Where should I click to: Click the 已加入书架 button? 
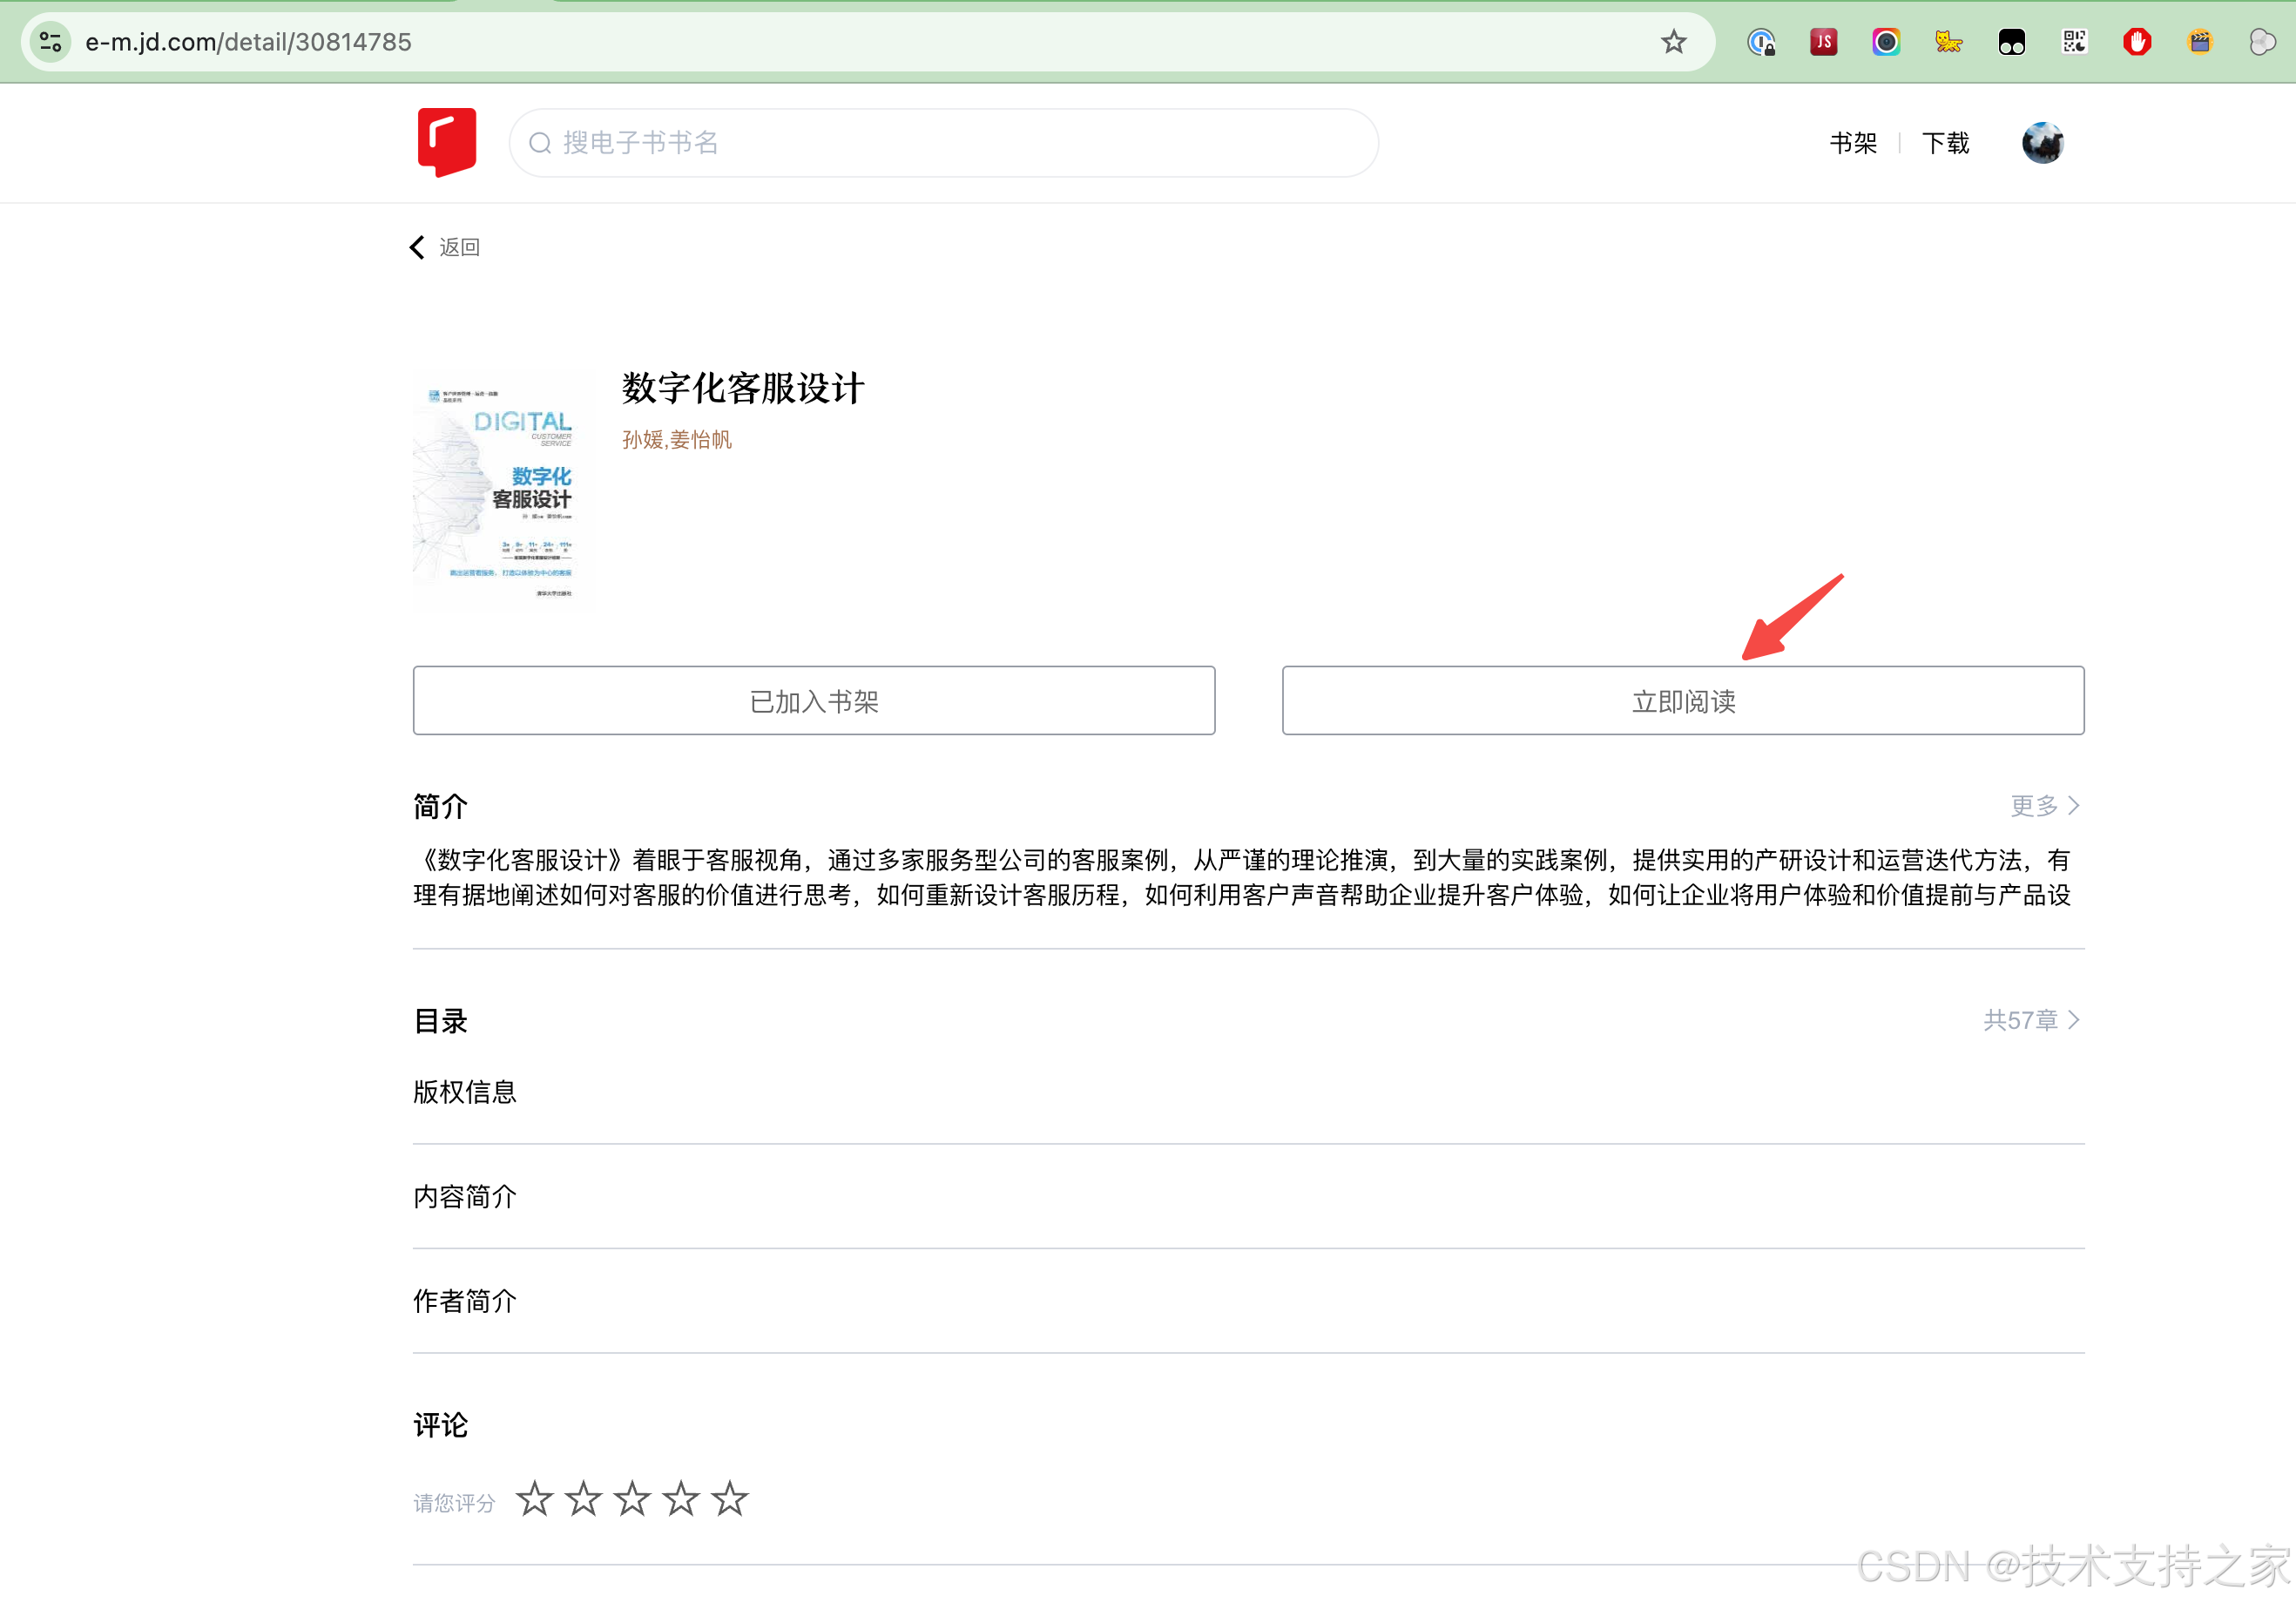coord(813,701)
